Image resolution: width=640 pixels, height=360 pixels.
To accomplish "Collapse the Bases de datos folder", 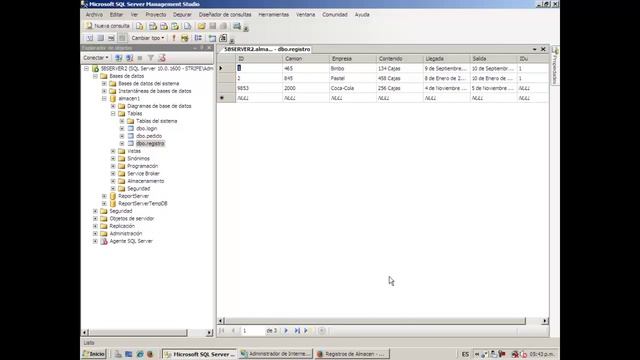I will coord(95,76).
